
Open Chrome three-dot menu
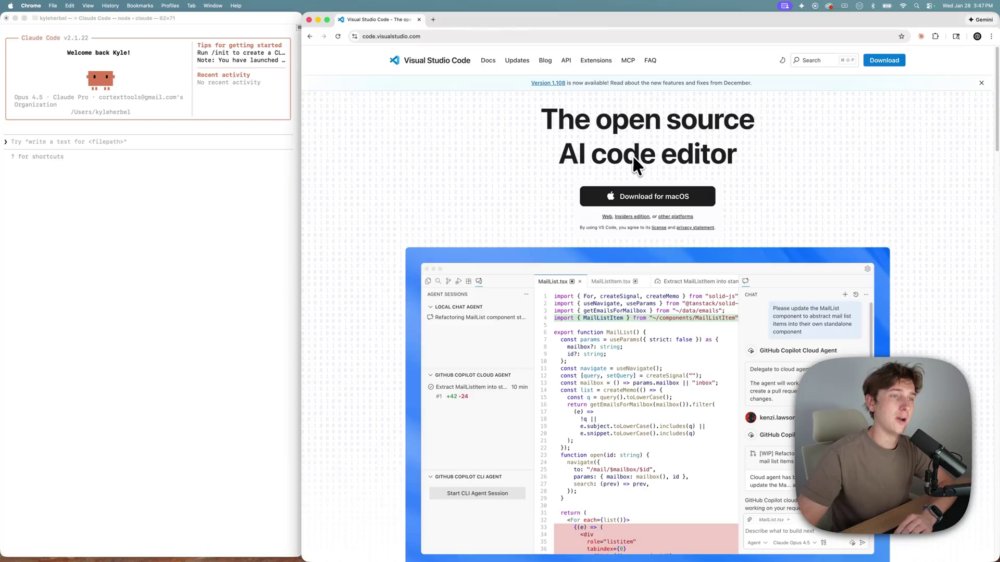click(991, 36)
